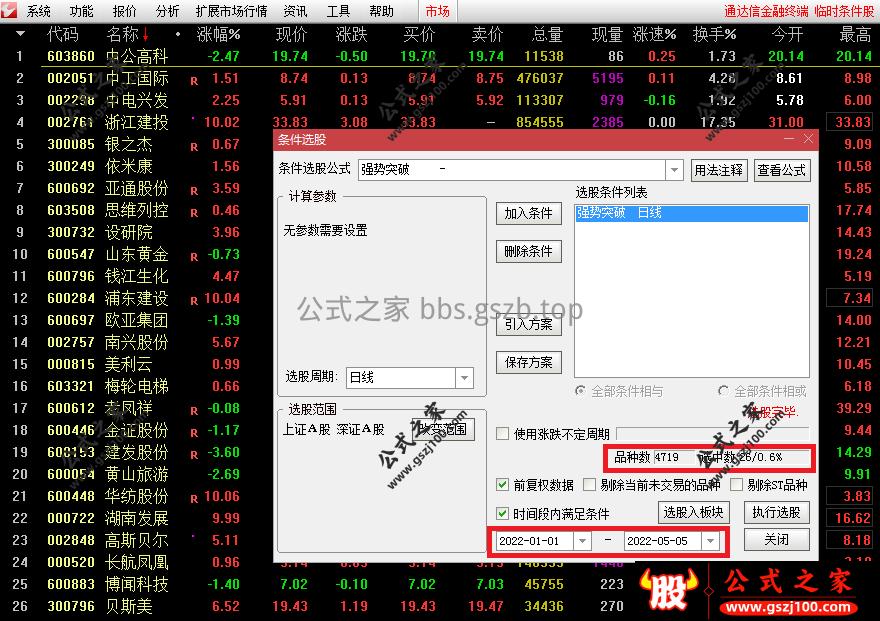
Task: Sort by the 换手% column header
Action: (714, 35)
